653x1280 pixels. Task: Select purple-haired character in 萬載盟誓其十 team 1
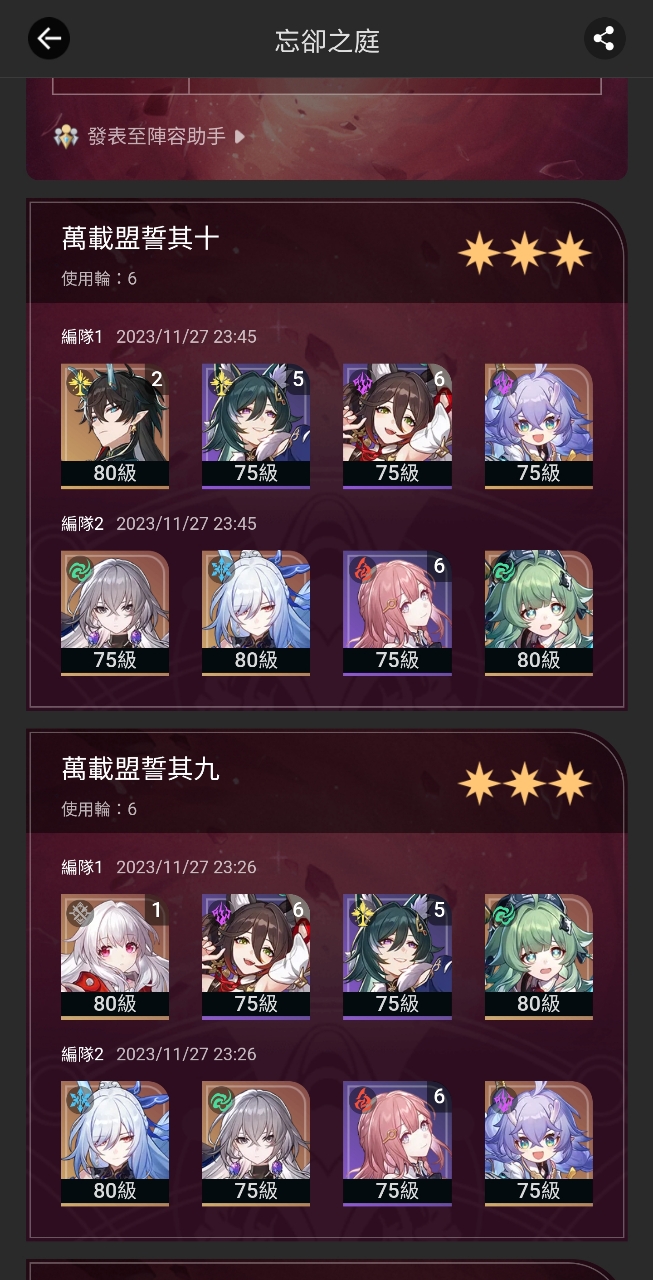click(539, 426)
